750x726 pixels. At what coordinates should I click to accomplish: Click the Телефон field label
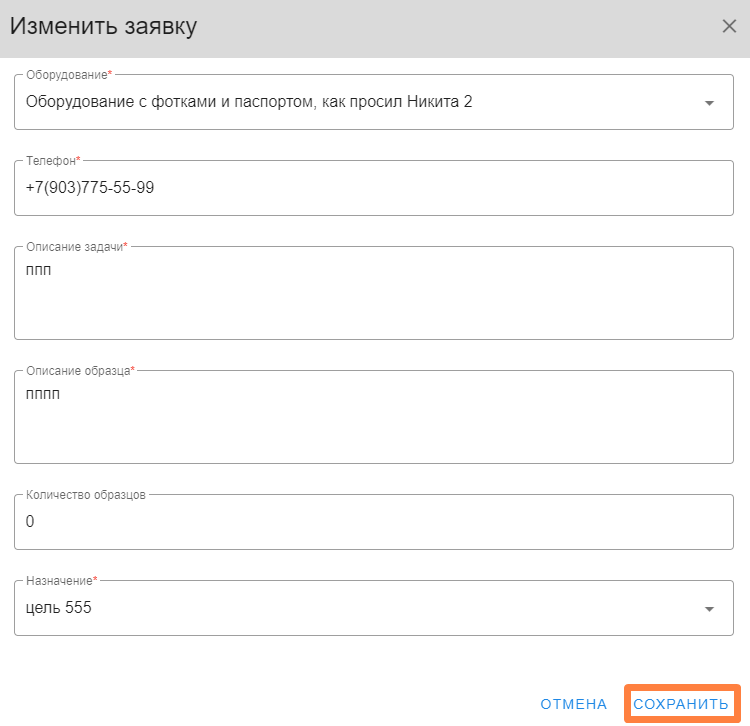[52, 160]
